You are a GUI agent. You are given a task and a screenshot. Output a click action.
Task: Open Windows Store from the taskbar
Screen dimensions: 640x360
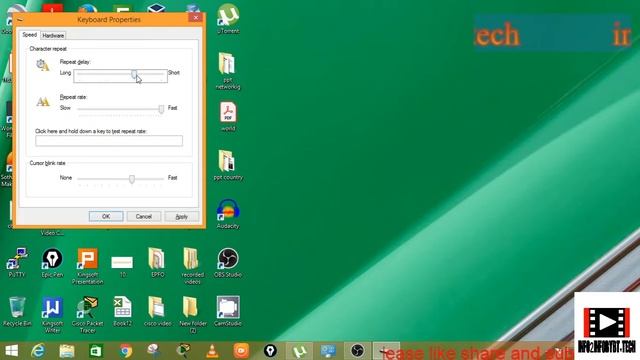pyautogui.click(x=96, y=351)
